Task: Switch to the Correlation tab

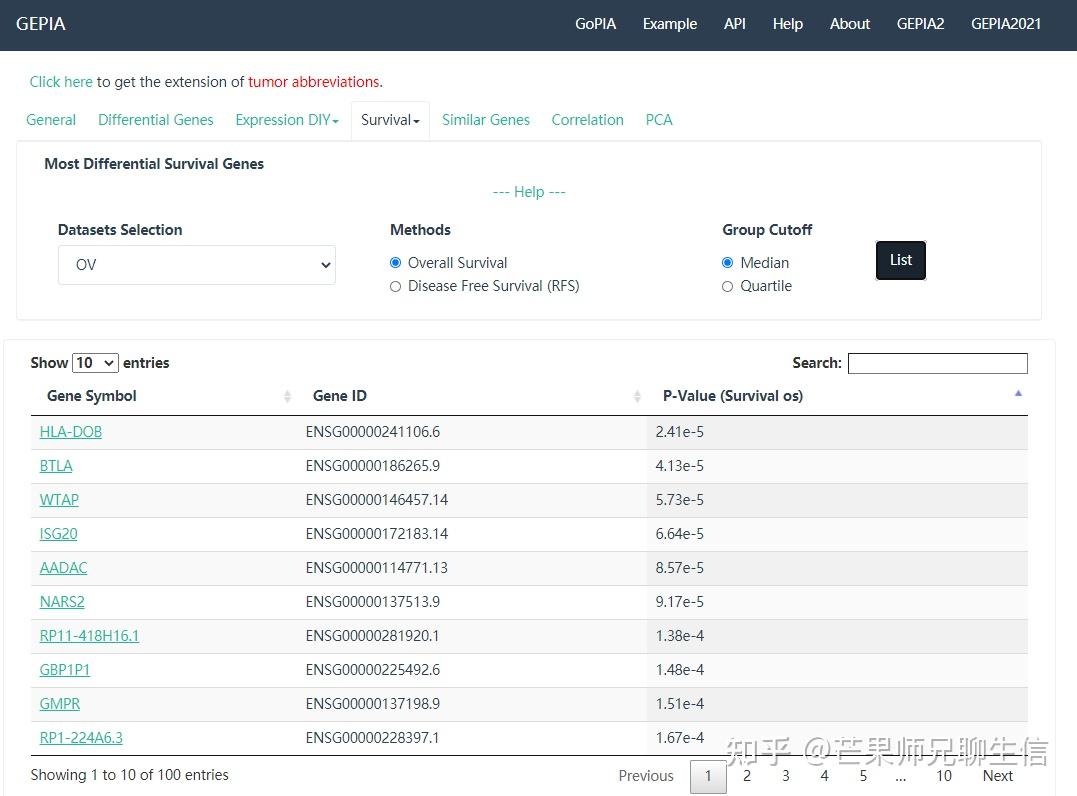Action: 587,120
